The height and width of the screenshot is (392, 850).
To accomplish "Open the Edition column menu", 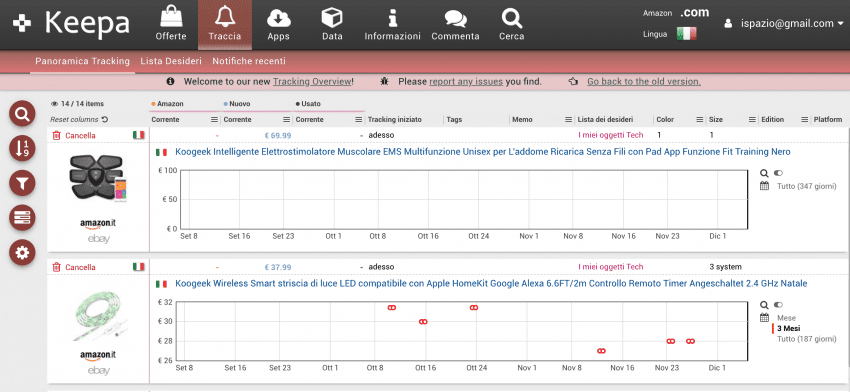I will (804, 120).
